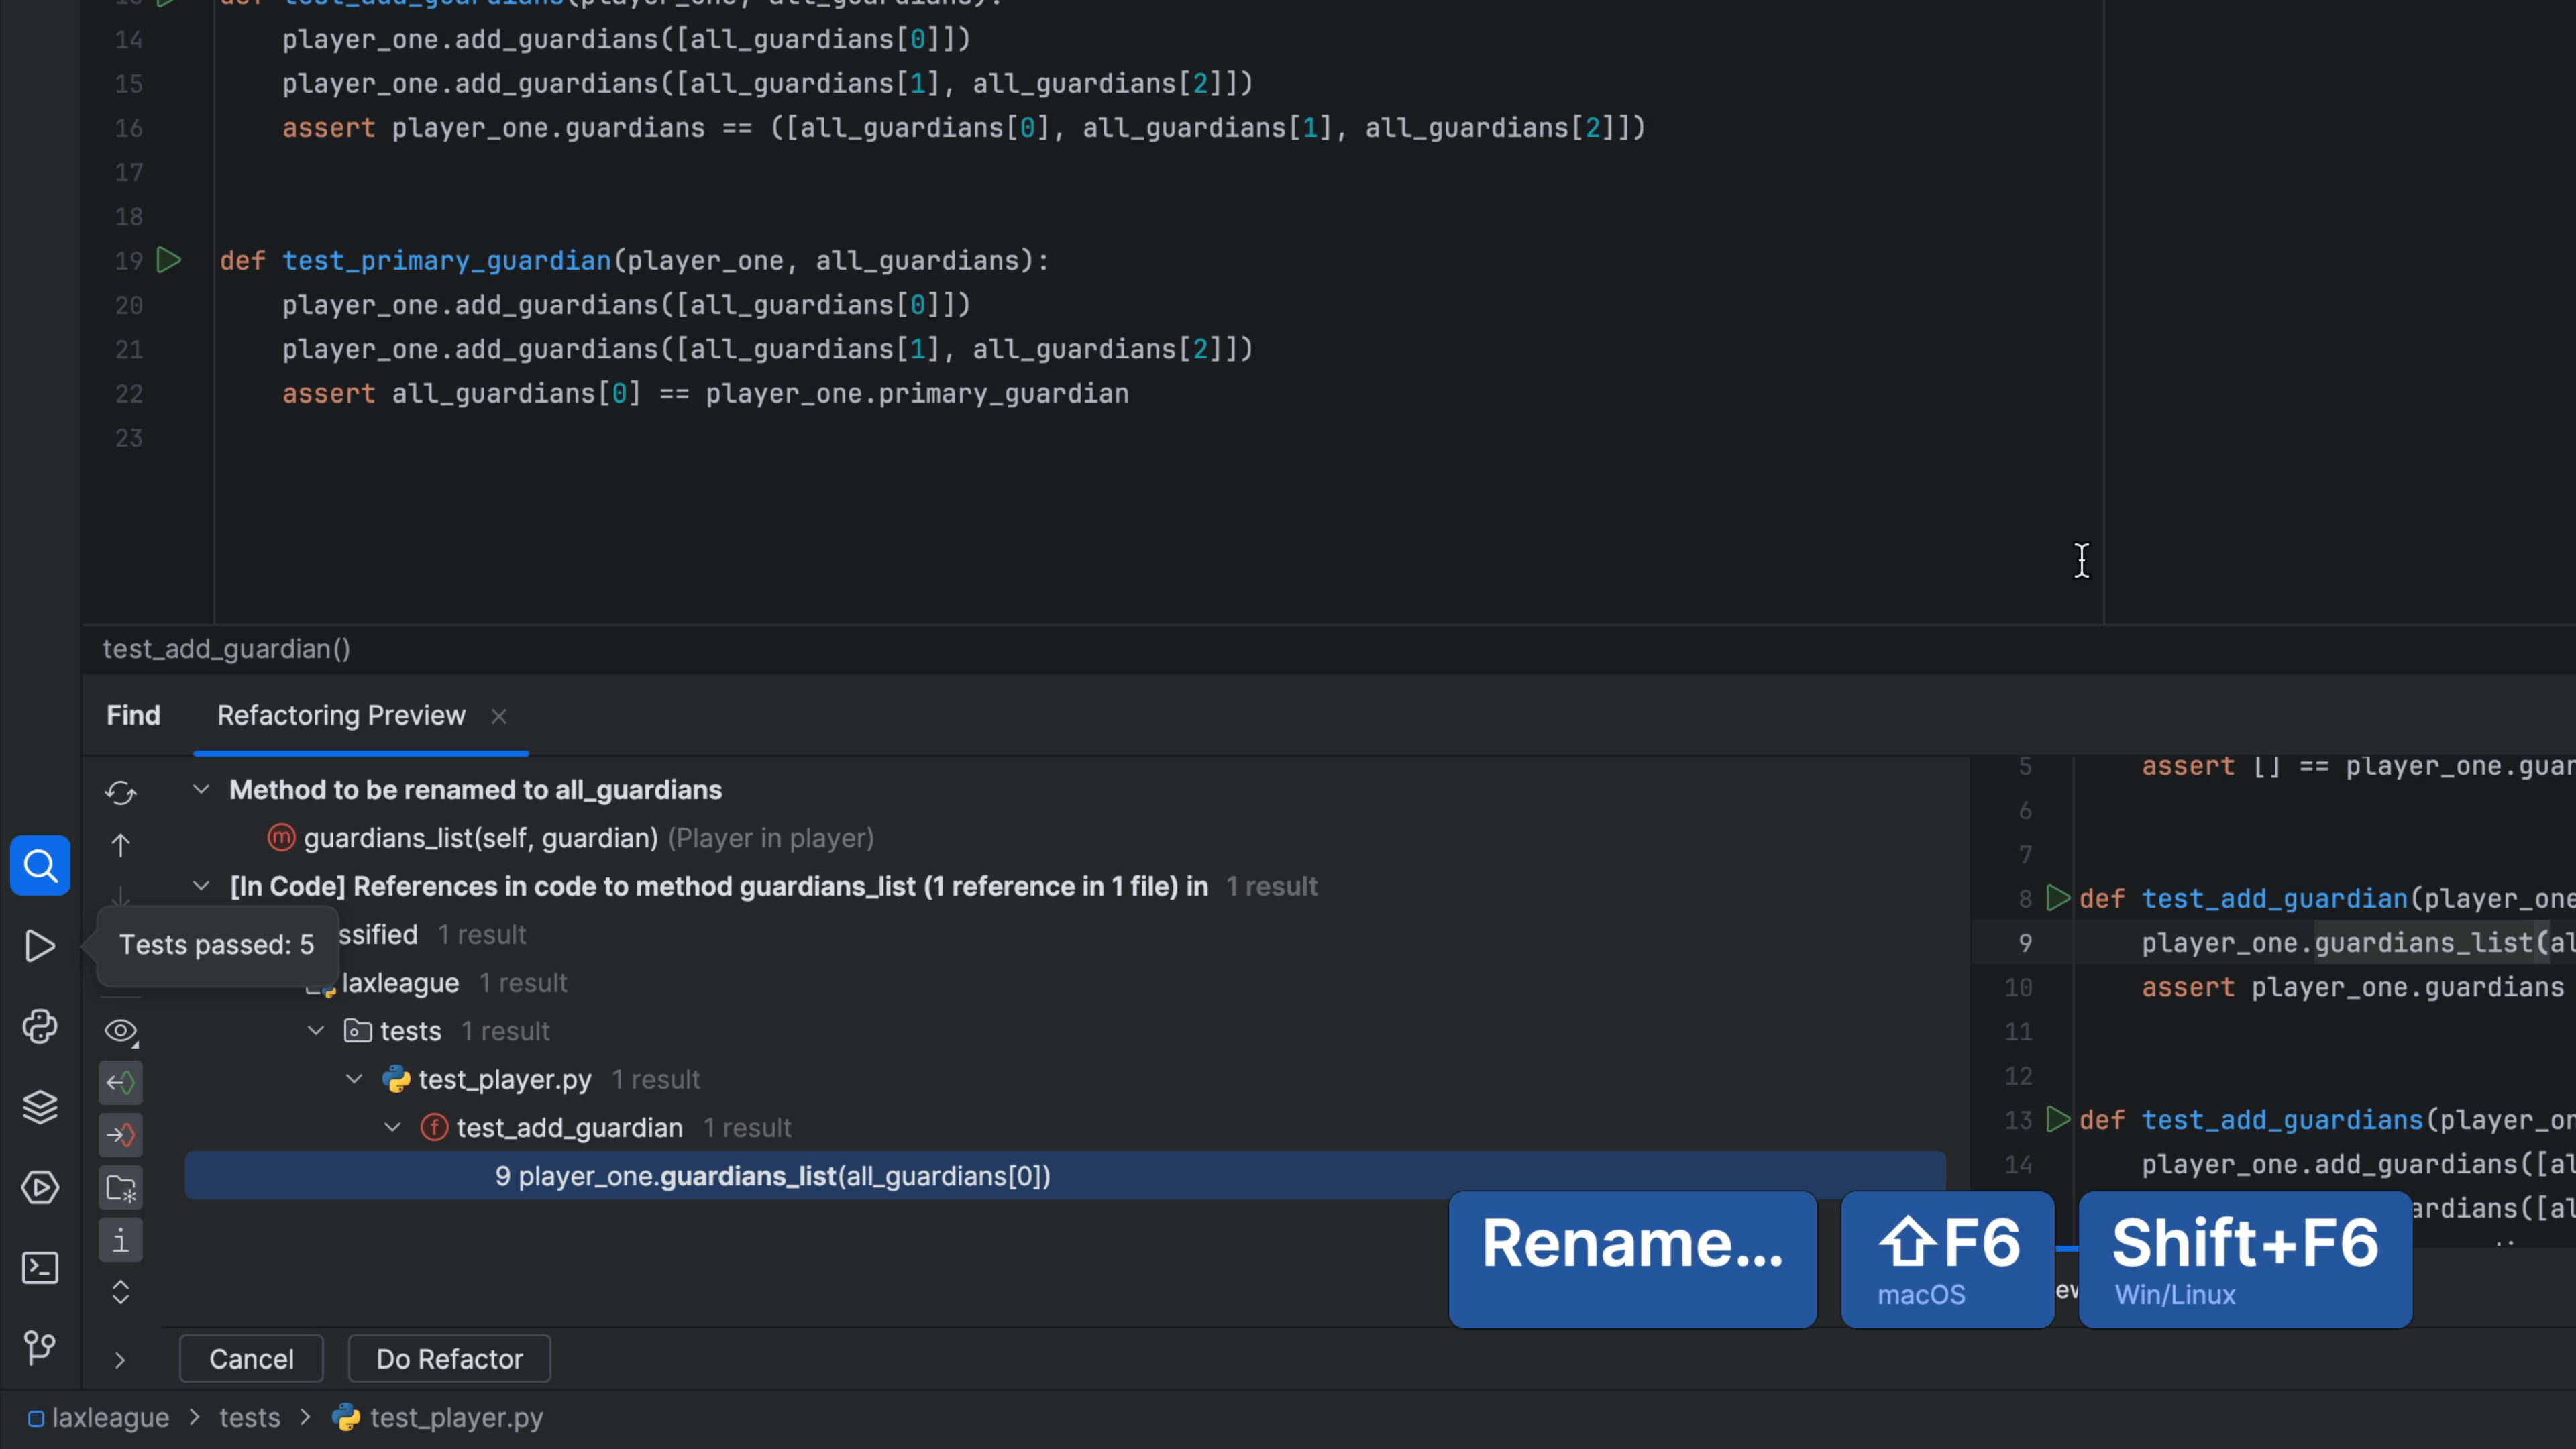
Task: Collapse the test_player.py results node
Action: tap(353, 1079)
